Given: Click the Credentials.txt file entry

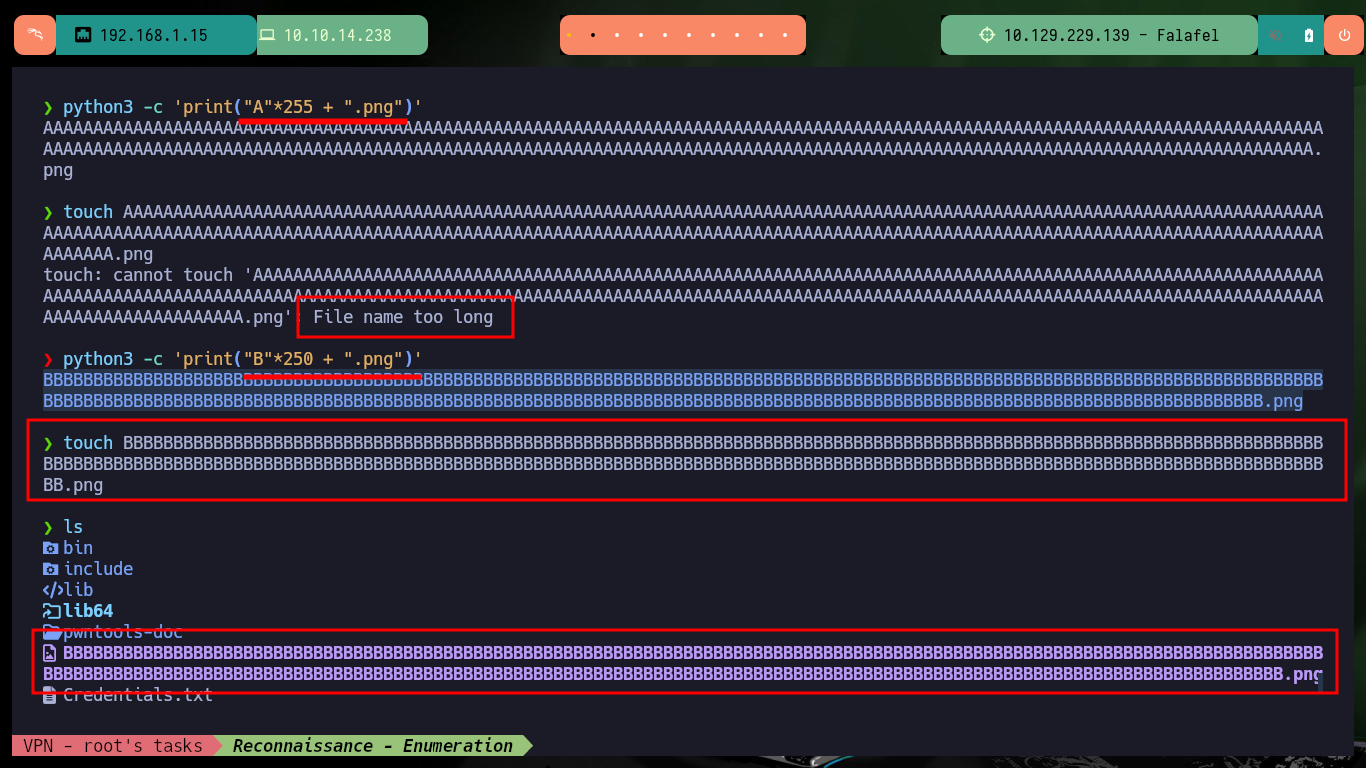Looking at the screenshot, I should (128, 695).
